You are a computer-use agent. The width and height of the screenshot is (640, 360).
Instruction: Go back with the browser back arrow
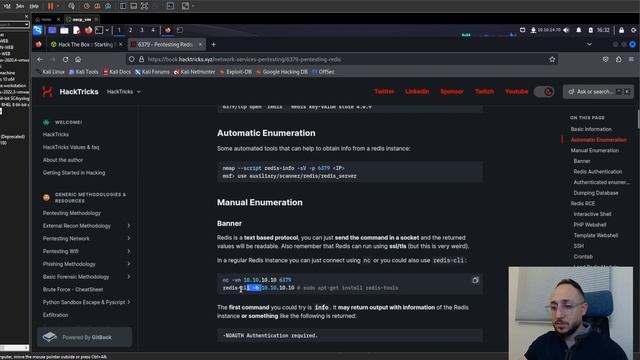tap(40, 59)
